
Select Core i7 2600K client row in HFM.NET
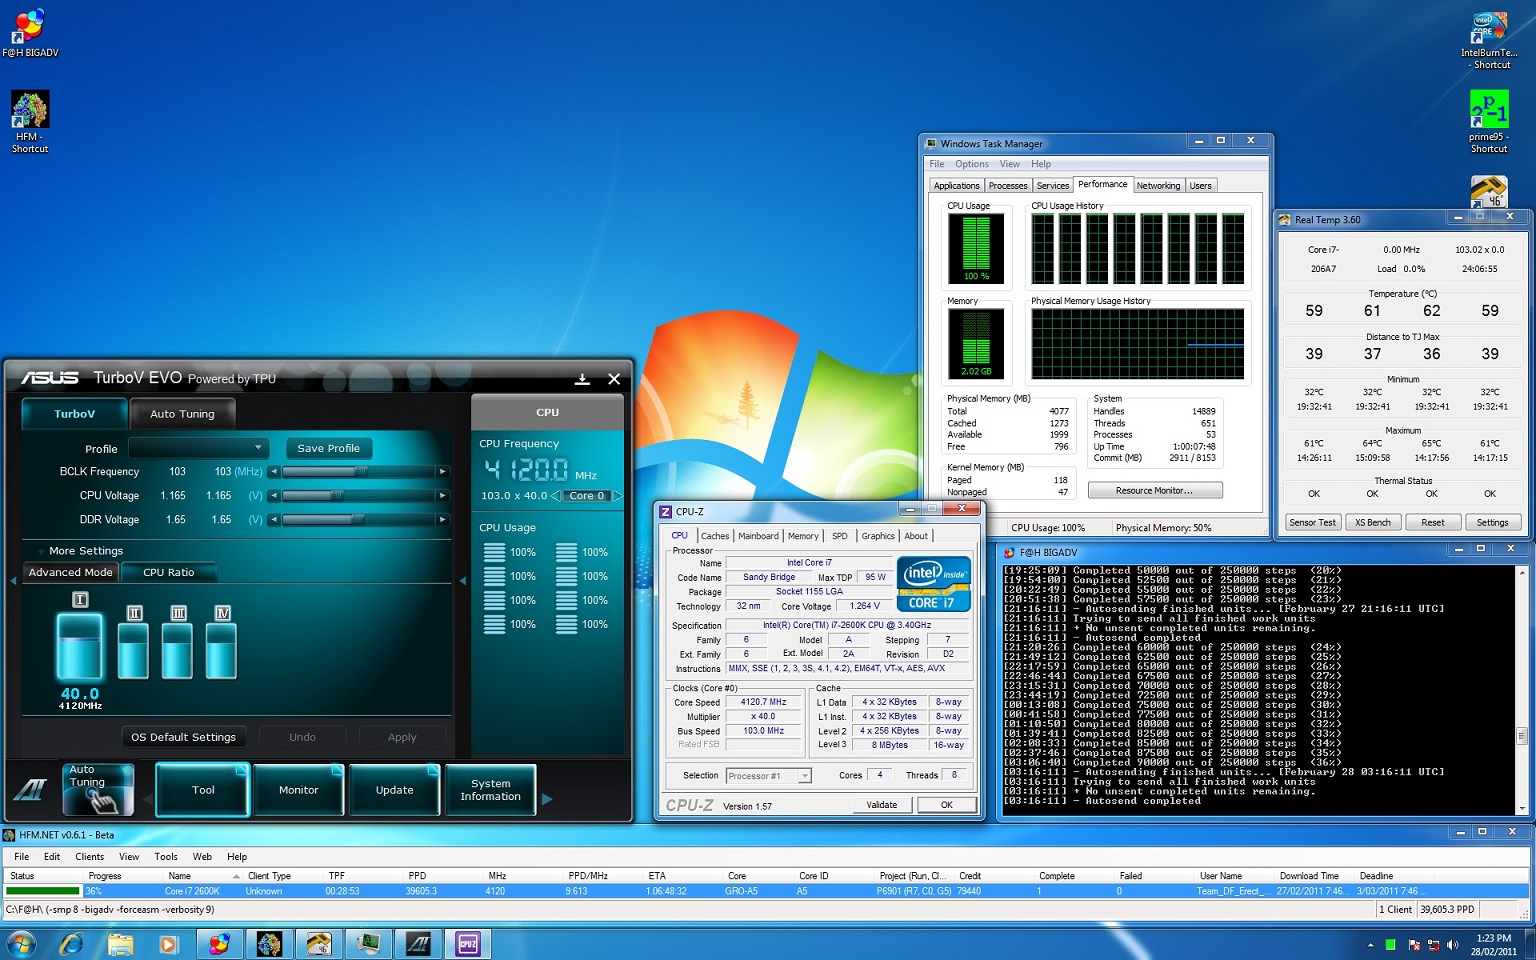coord(765,891)
